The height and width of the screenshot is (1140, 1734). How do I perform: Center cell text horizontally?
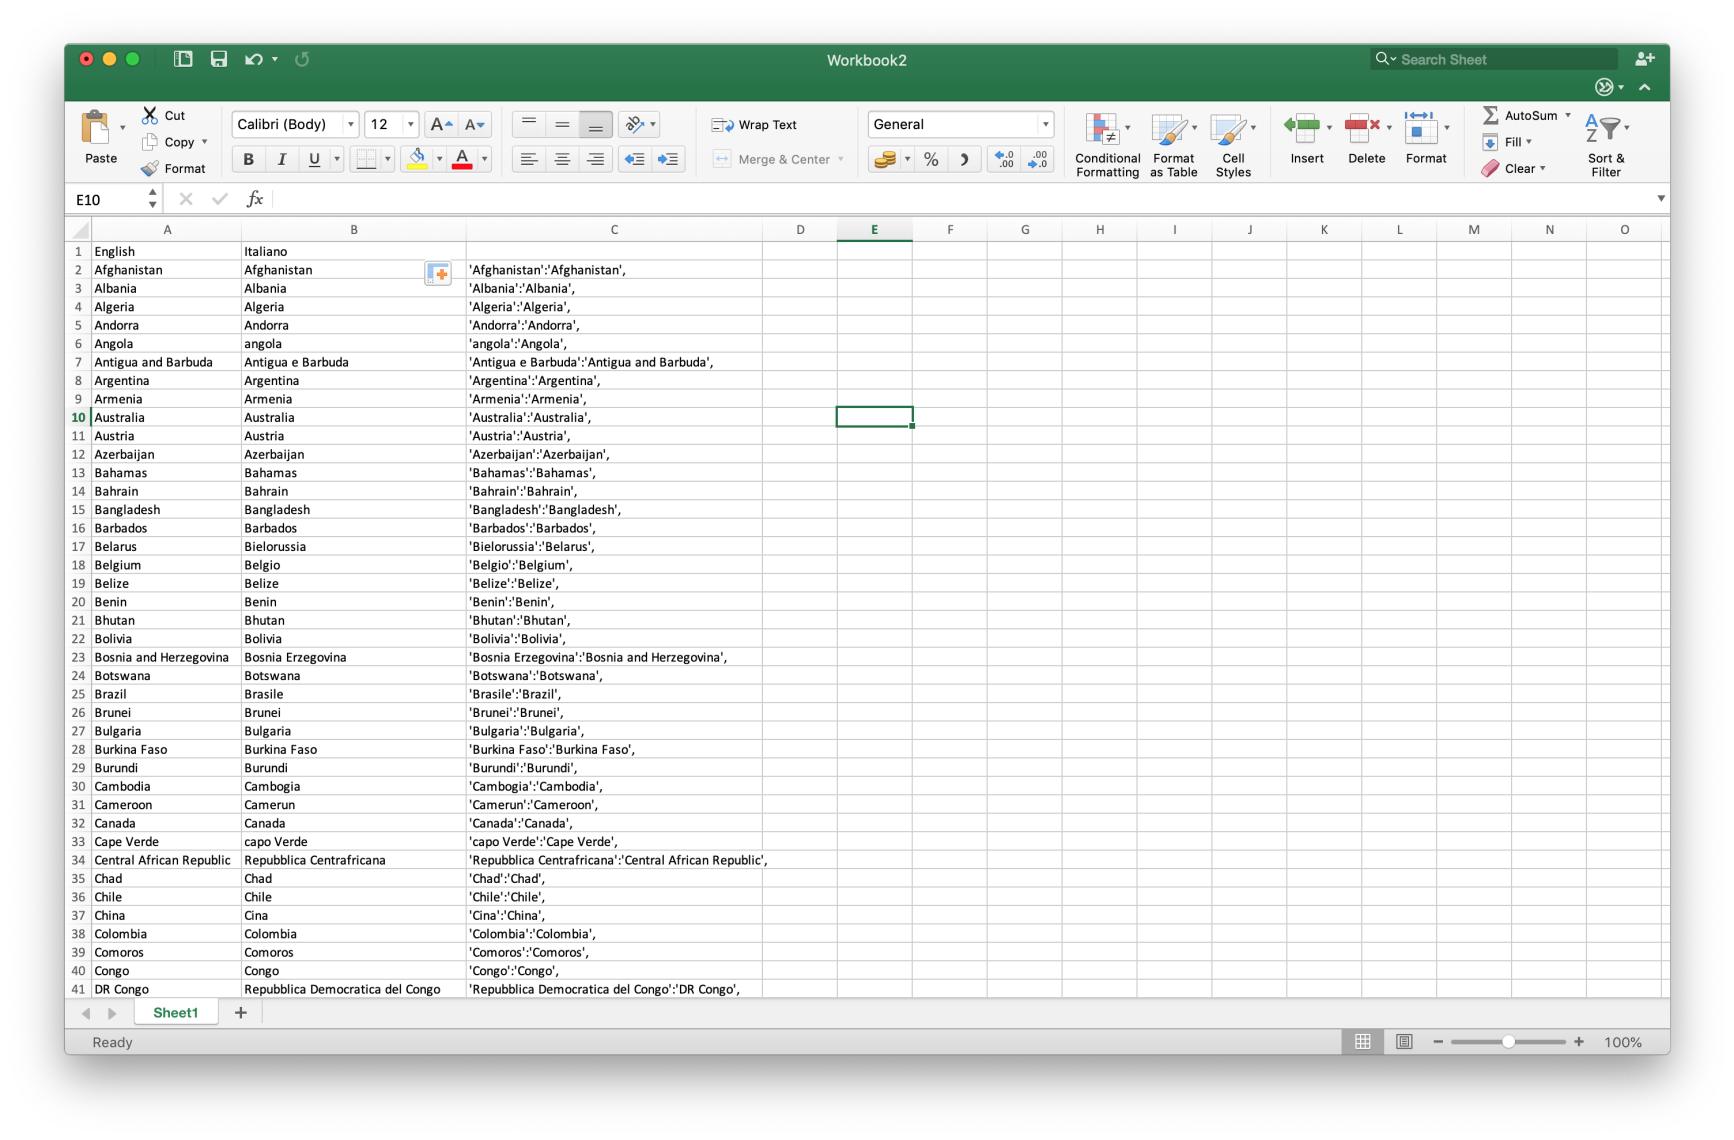click(562, 159)
